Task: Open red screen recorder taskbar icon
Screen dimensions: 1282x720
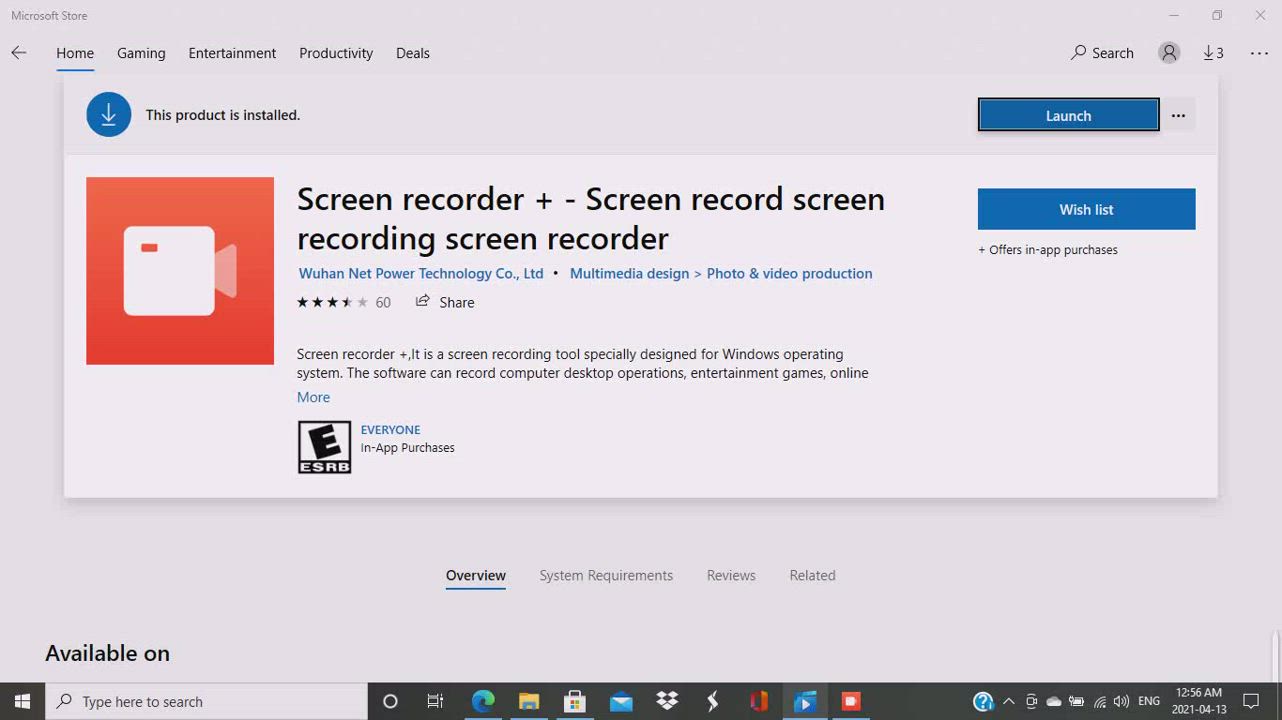Action: click(x=851, y=701)
